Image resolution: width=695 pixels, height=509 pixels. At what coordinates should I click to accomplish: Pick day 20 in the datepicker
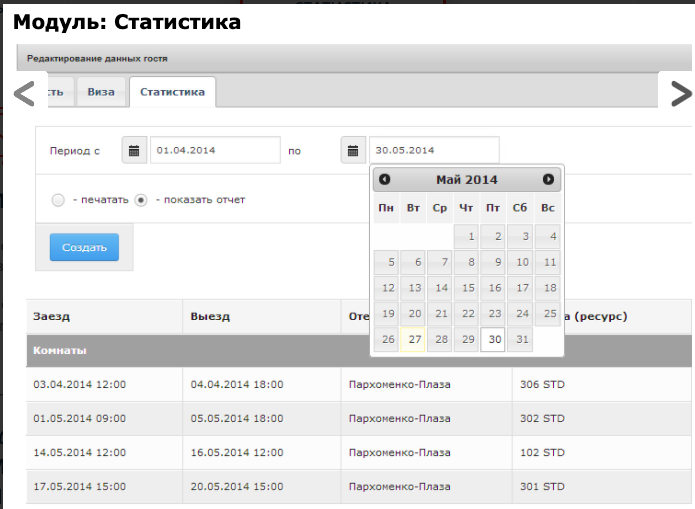pyautogui.click(x=413, y=313)
